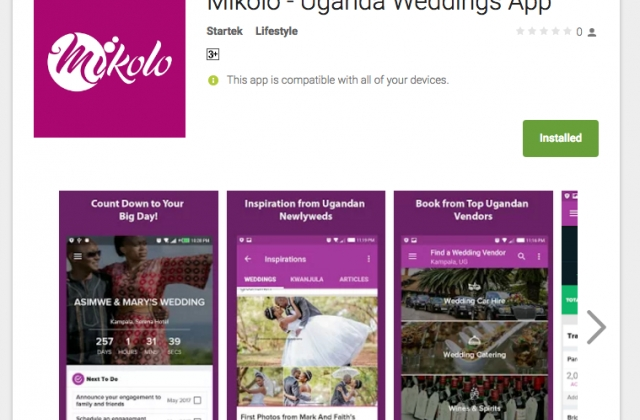Click the green compatibility info icon
640x420 pixels.
pyautogui.click(x=213, y=80)
